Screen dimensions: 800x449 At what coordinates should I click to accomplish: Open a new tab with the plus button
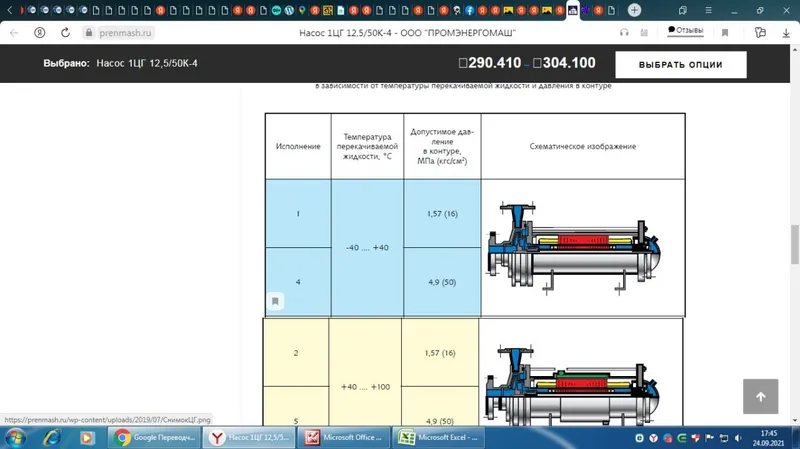coord(634,10)
